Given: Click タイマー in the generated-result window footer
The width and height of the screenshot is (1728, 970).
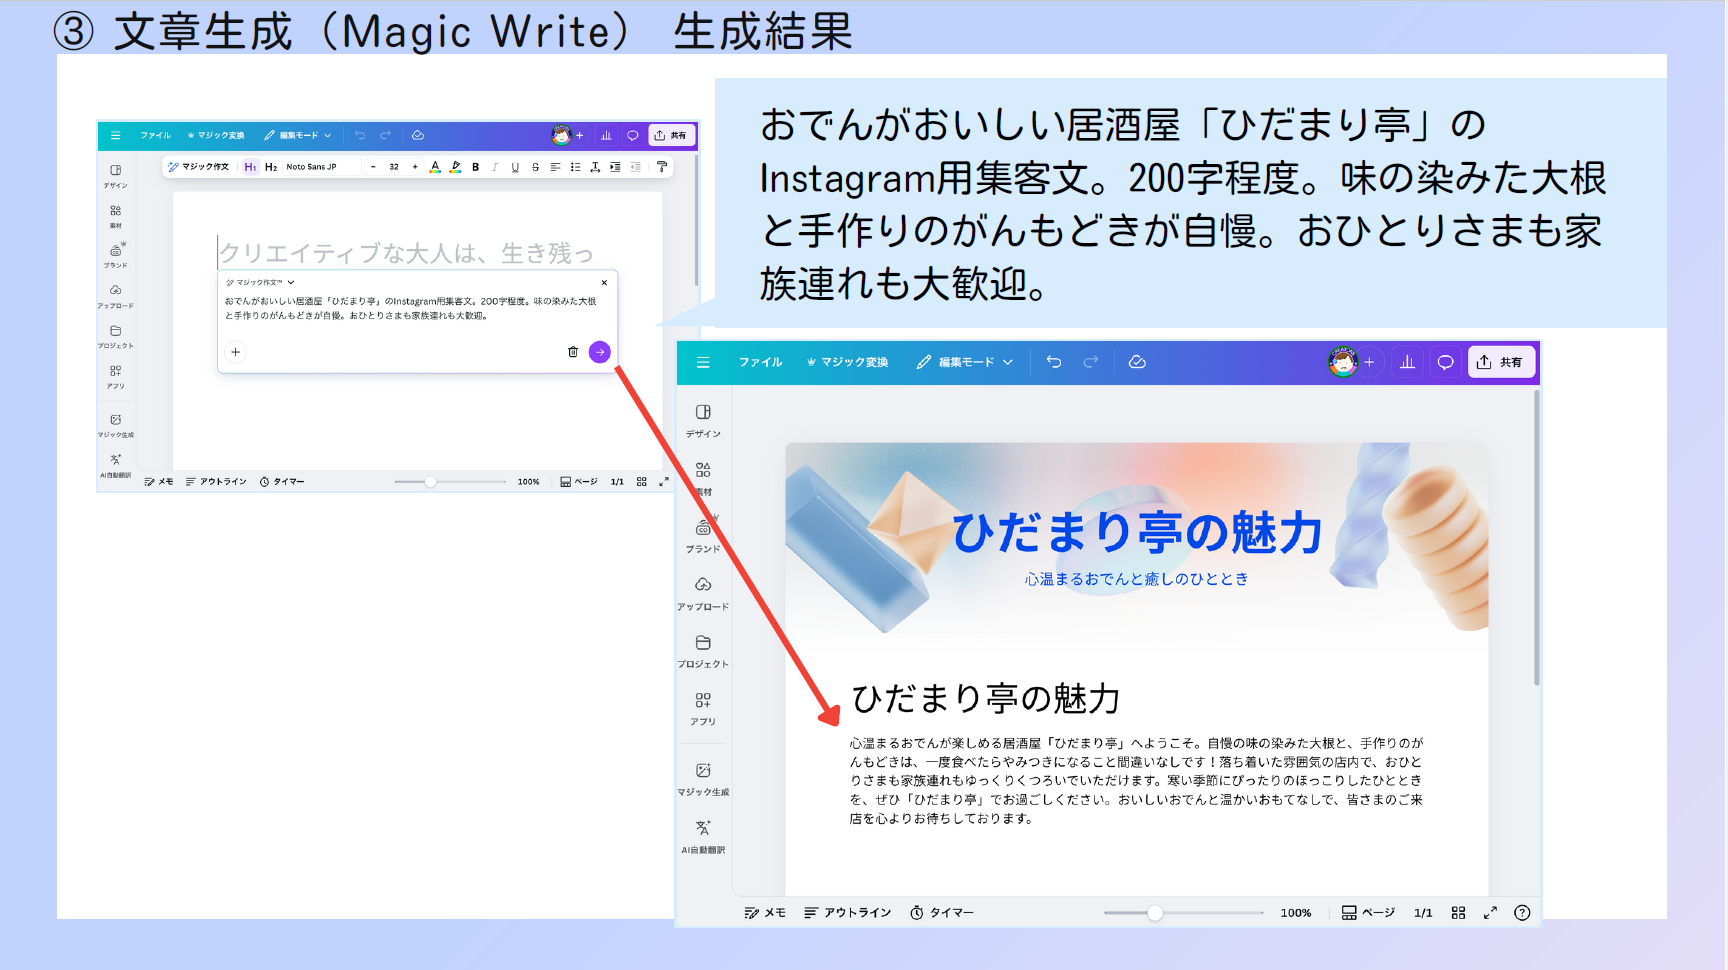Looking at the screenshot, I should pyautogui.click(x=942, y=913).
